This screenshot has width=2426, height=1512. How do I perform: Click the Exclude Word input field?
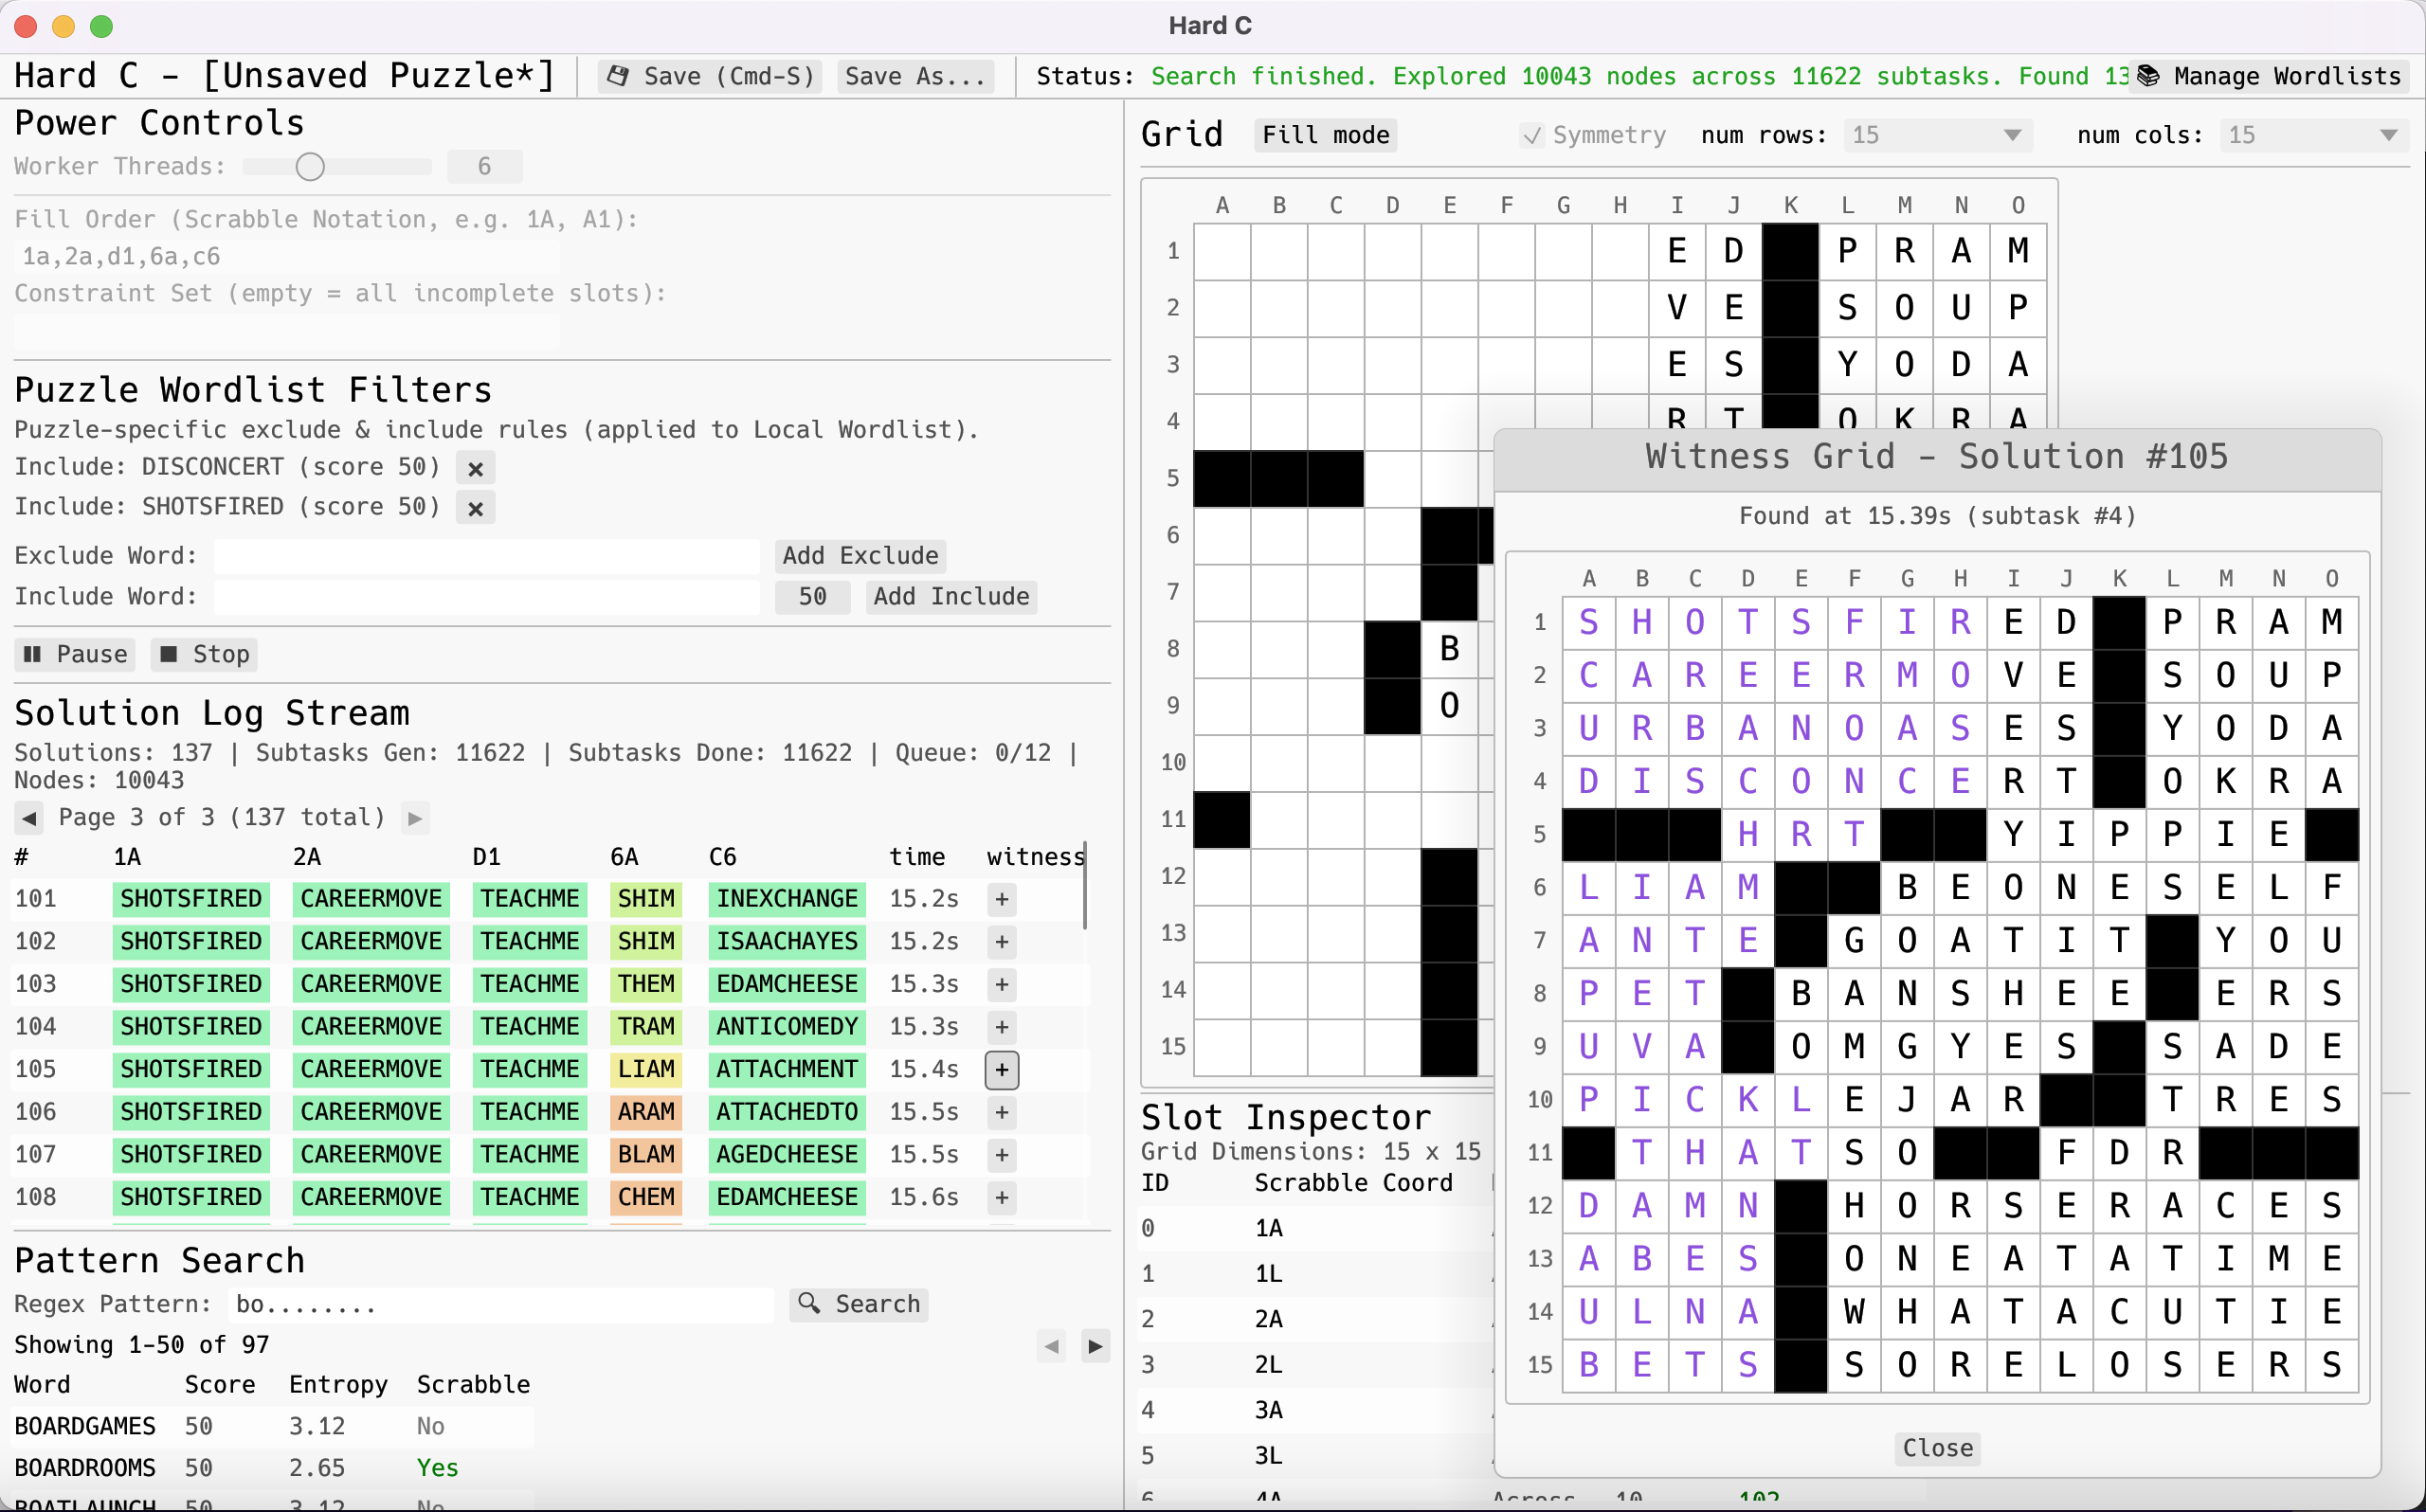point(487,556)
